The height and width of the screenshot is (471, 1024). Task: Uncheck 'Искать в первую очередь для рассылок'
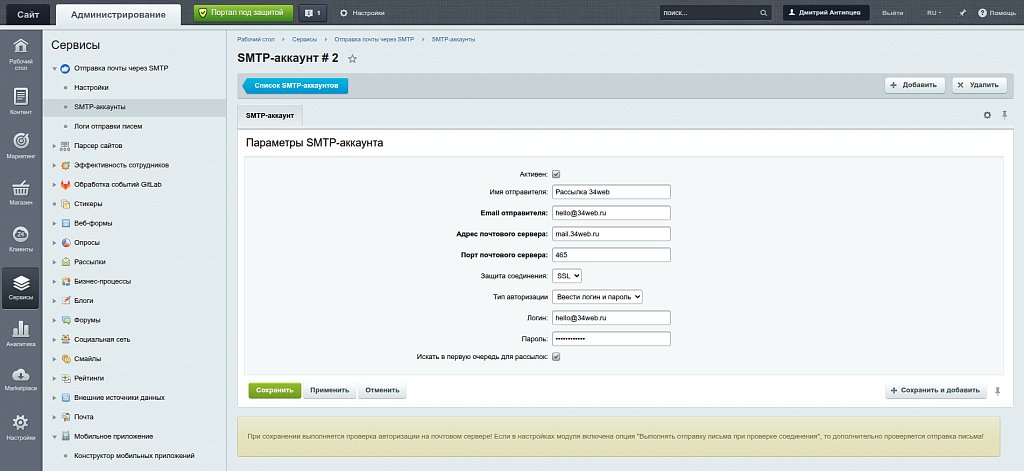pyautogui.click(x=556, y=356)
